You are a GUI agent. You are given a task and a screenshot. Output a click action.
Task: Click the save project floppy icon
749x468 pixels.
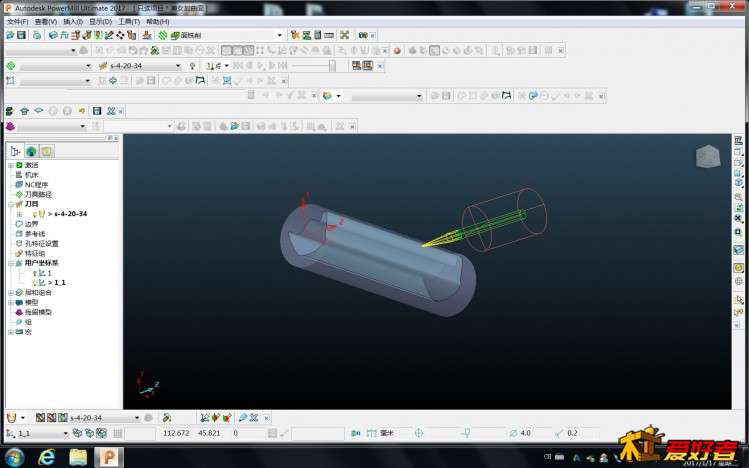tap(21, 35)
